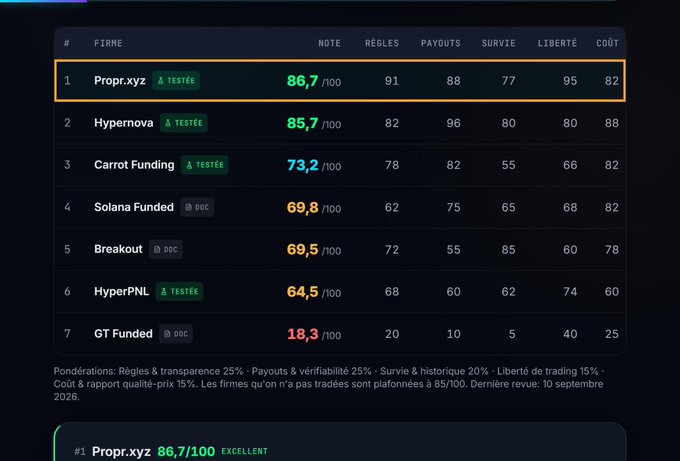Click Propr.xyz's Liberté value 95

pos(570,81)
